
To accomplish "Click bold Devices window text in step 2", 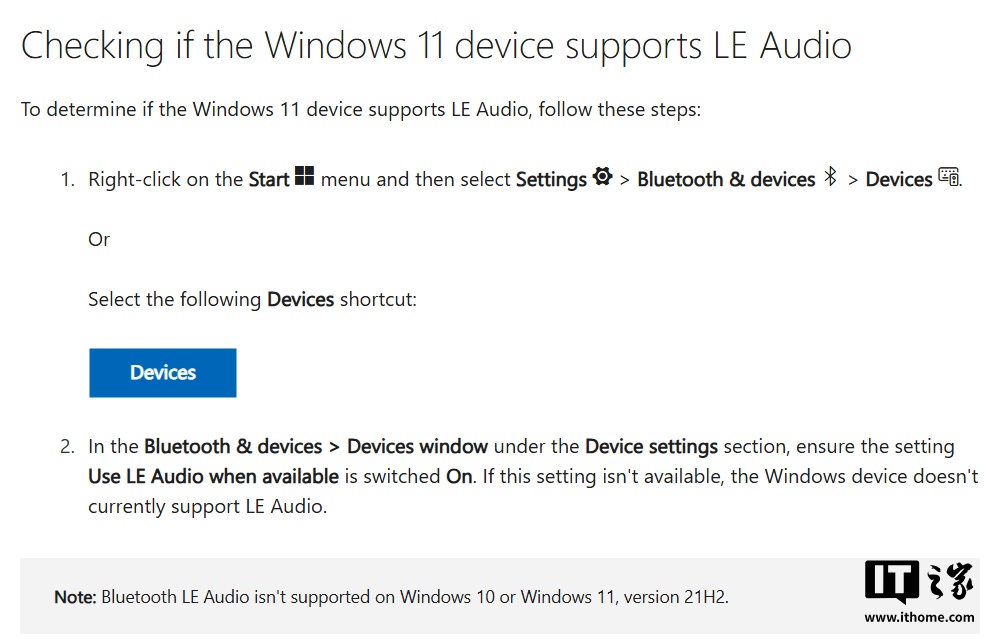I will pyautogui.click(x=417, y=447).
